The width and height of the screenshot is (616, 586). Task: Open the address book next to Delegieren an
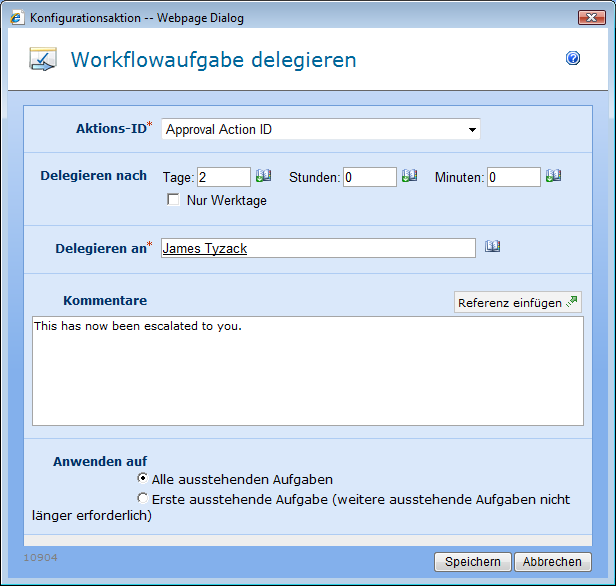pyautogui.click(x=492, y=247)
